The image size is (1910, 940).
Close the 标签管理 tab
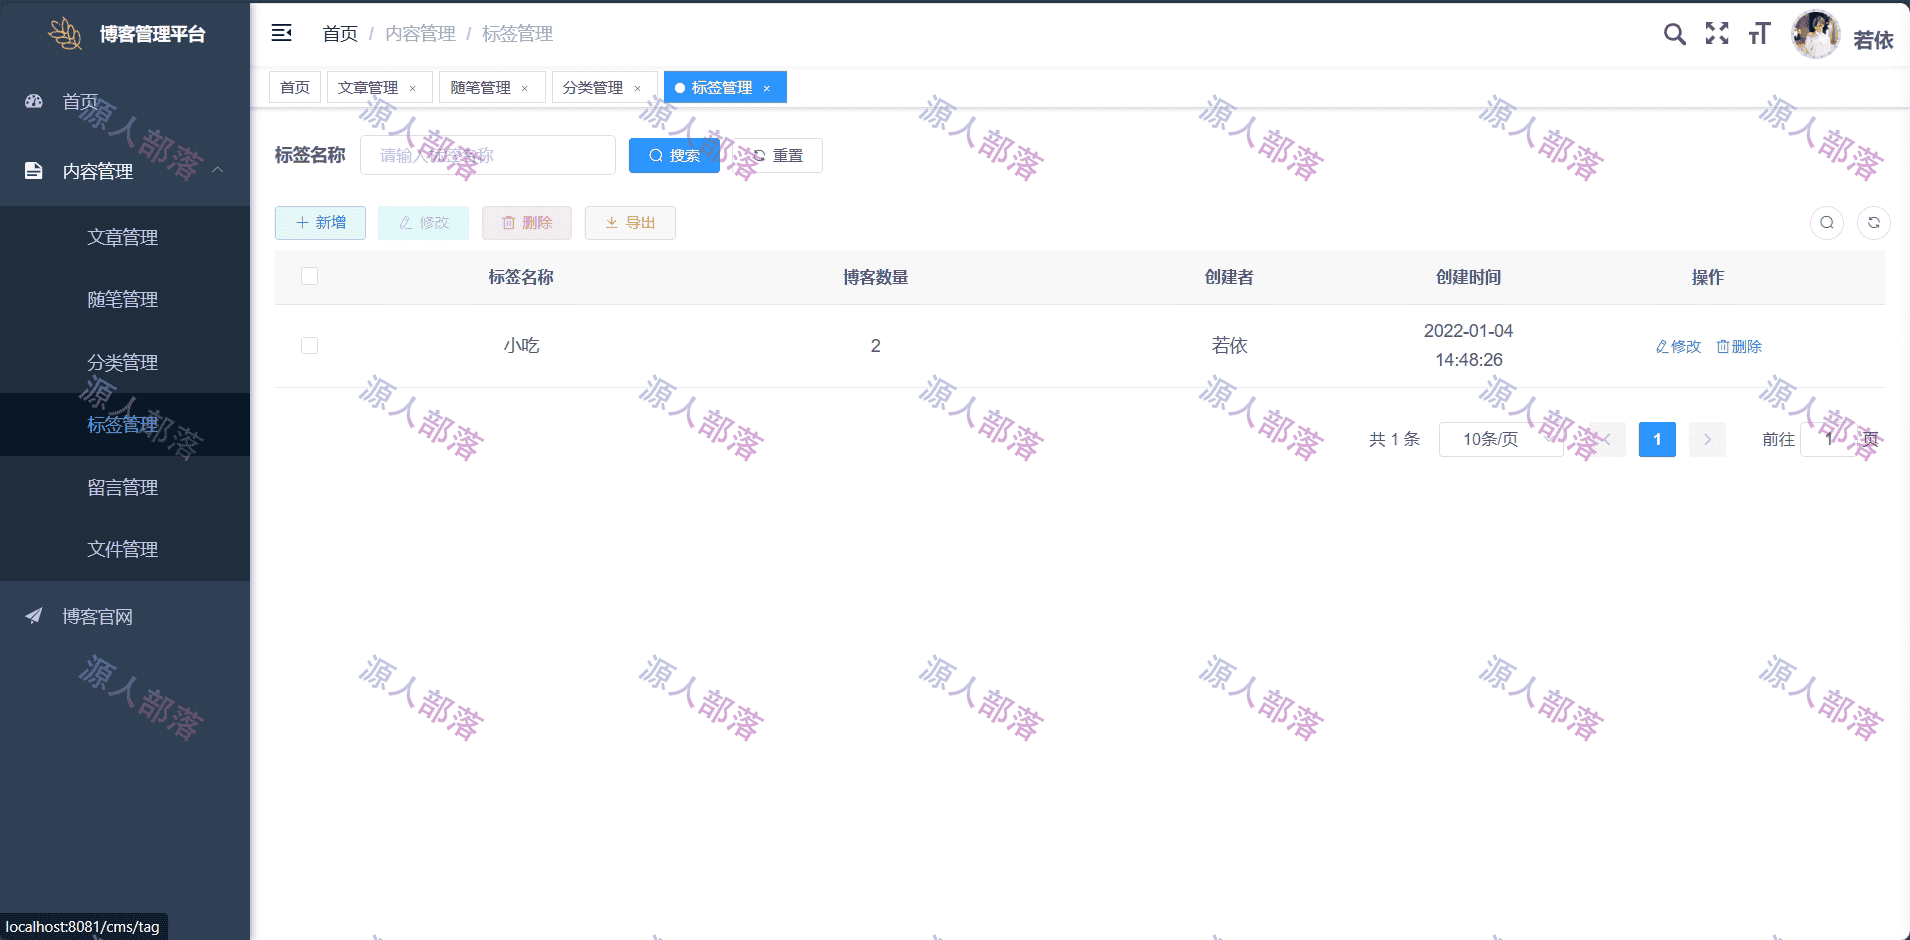point(767,88)
